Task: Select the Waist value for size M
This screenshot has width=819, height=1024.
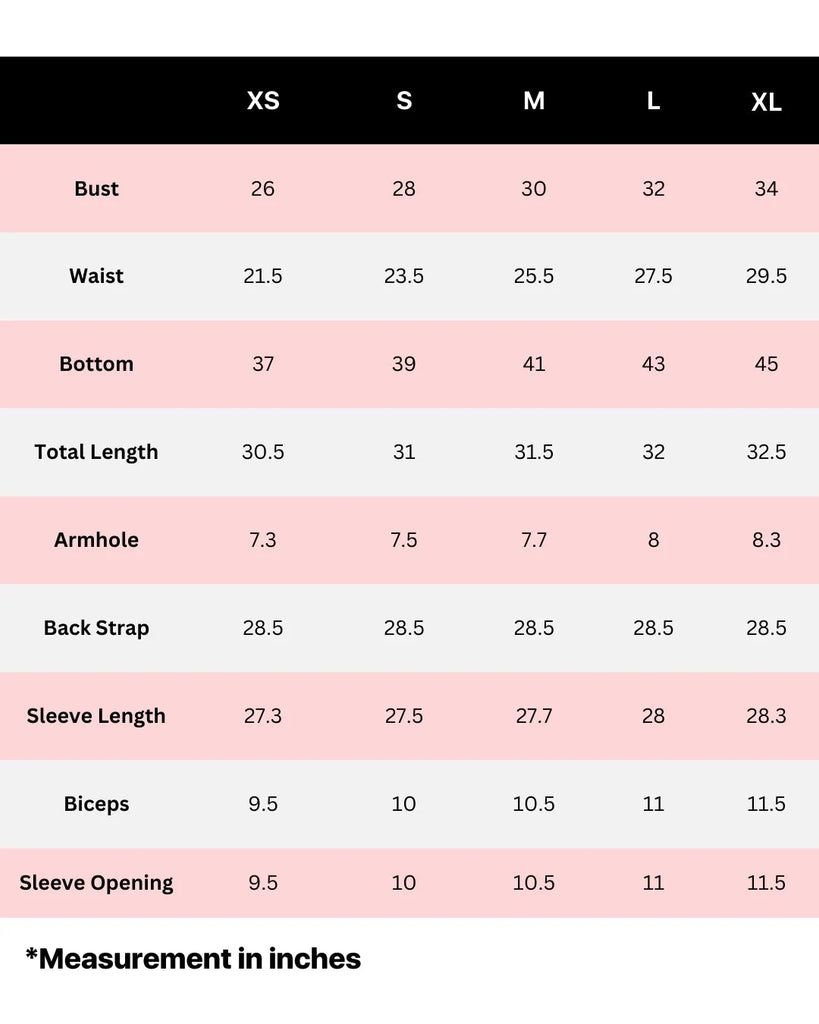Action: pos(534,276)
